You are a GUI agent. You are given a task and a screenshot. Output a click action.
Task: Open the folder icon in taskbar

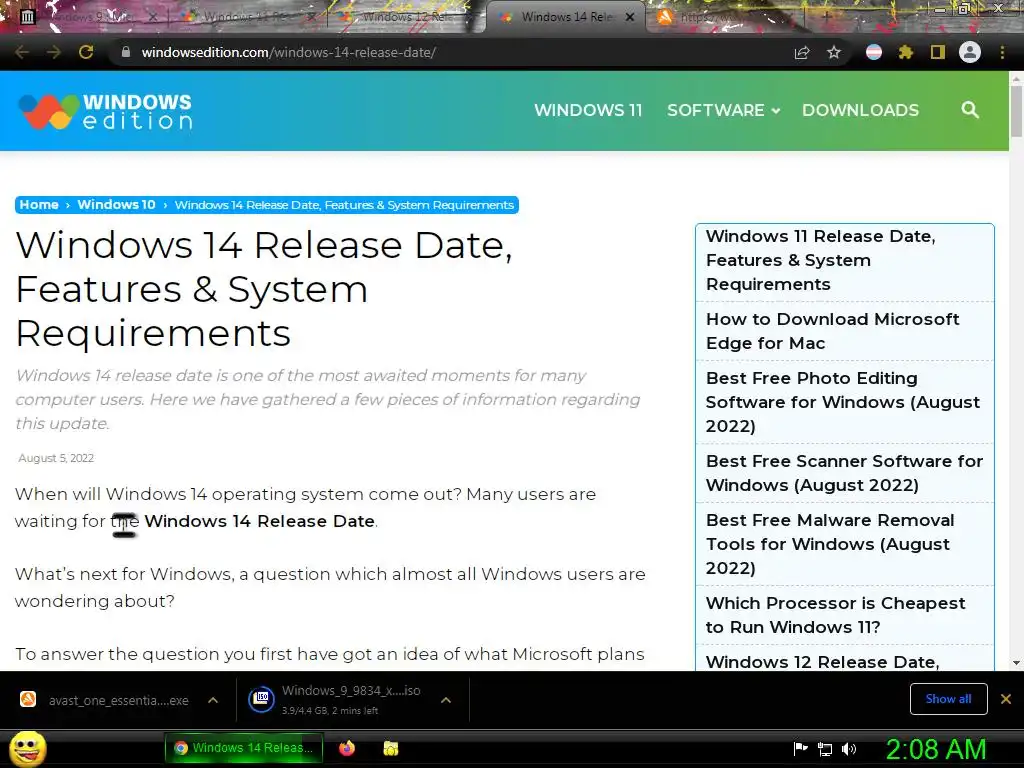(391, 748)
